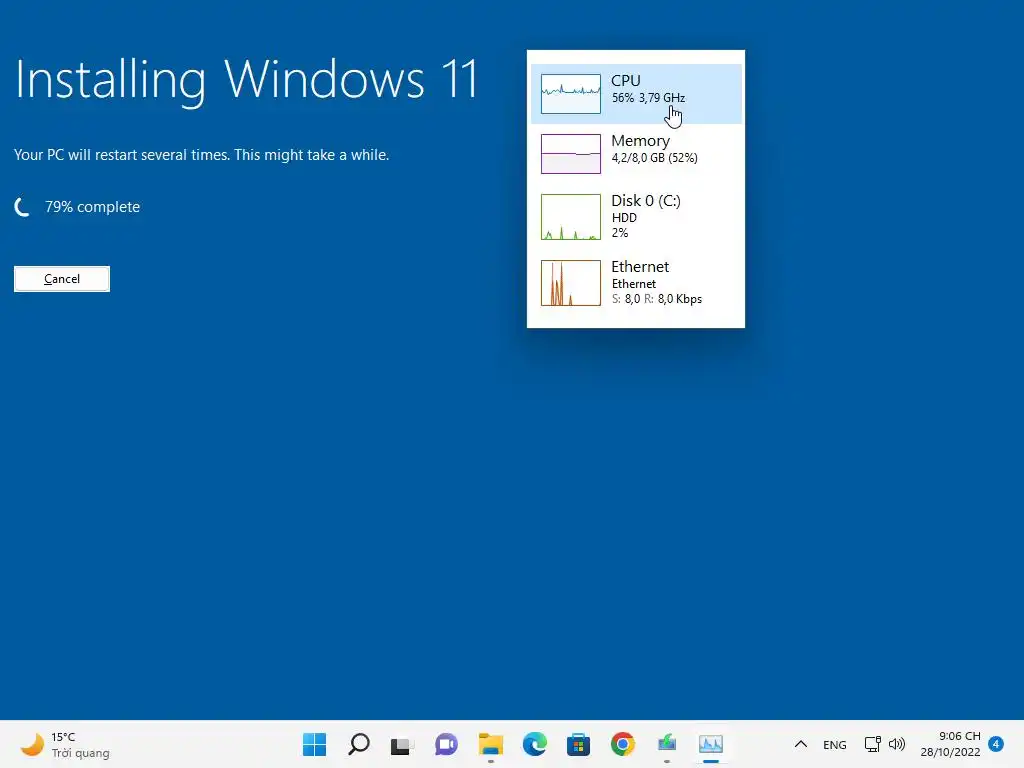The image size is (1024, 768).
Task: Open network status tray icon
Action: (872, 744)
